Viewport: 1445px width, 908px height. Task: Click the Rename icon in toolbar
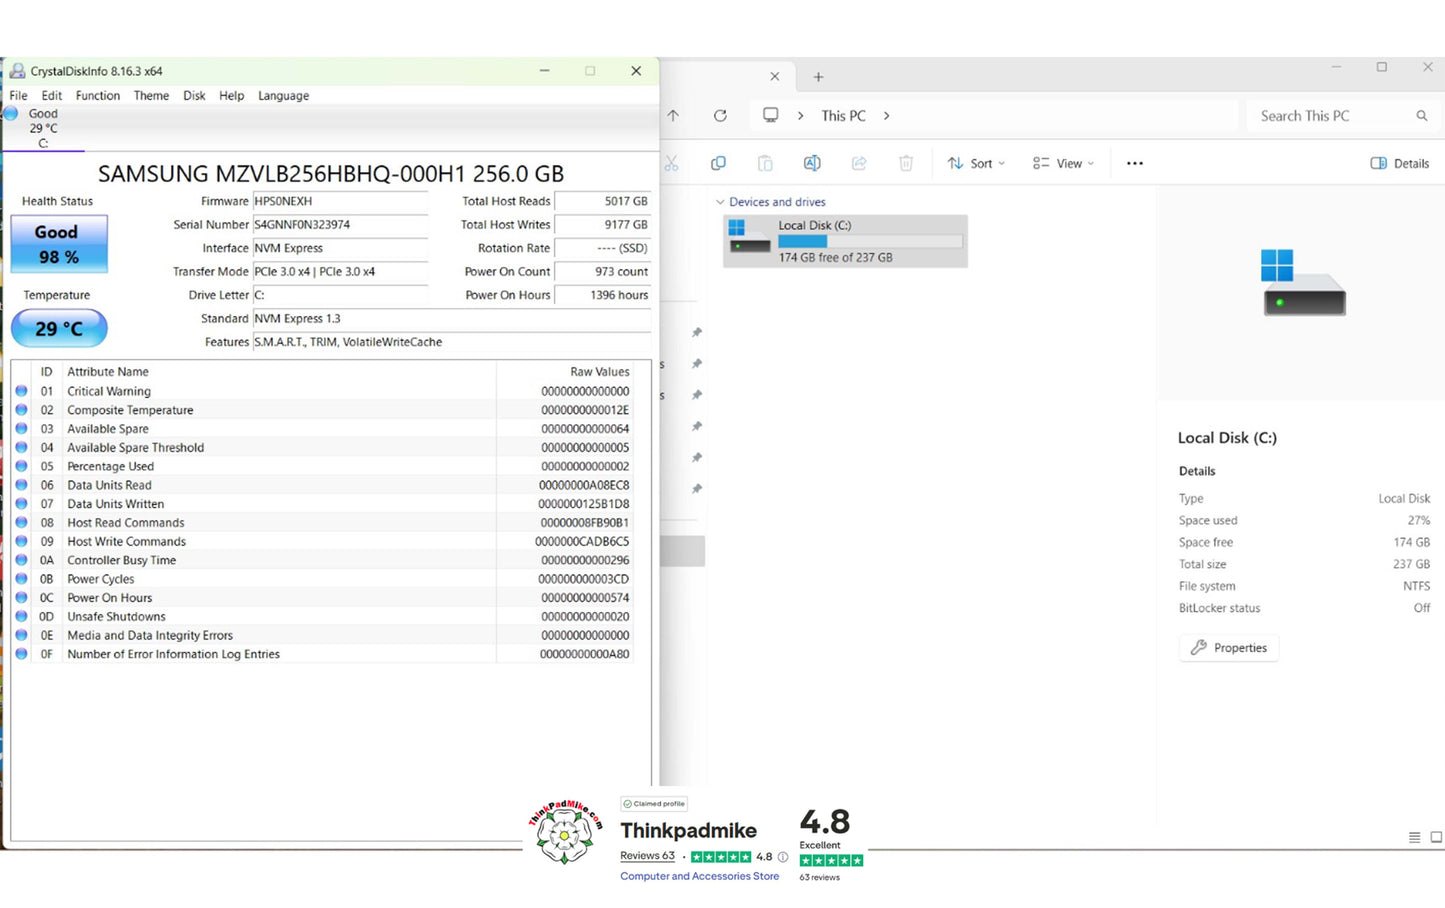pos(812,164)
